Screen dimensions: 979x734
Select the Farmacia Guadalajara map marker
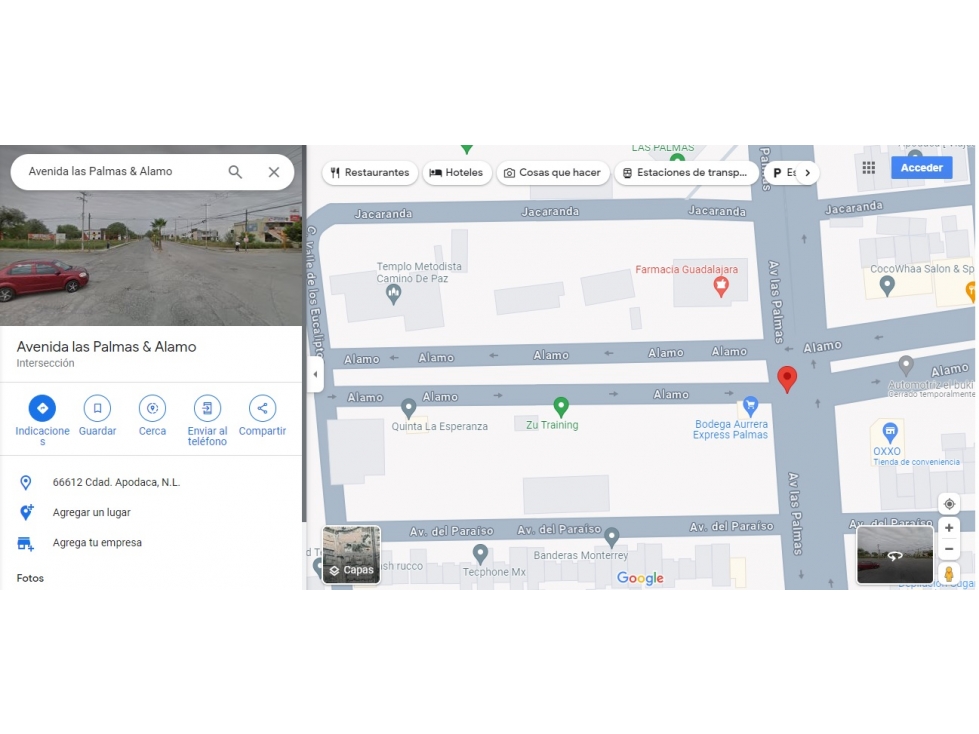click(x=721, y=286)
